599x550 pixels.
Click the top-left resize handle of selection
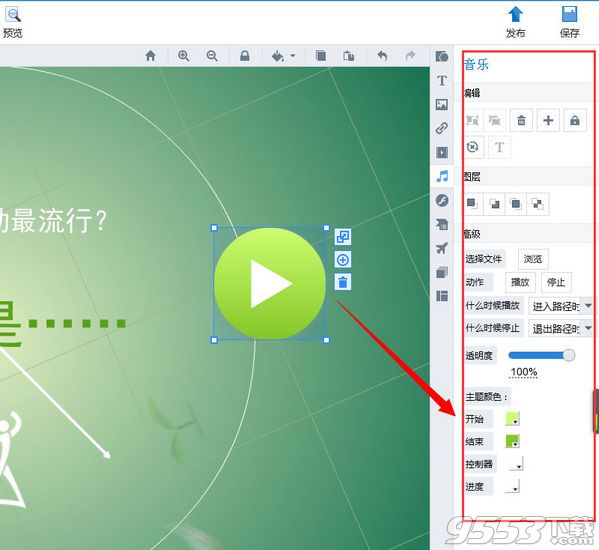[x=214, y=228]
